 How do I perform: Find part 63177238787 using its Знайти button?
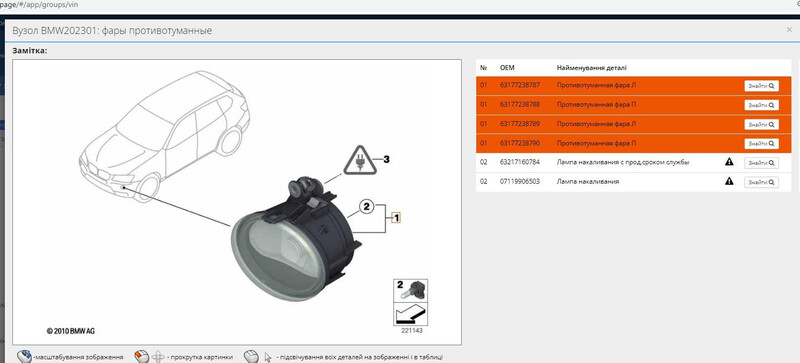tap(761, 86)
